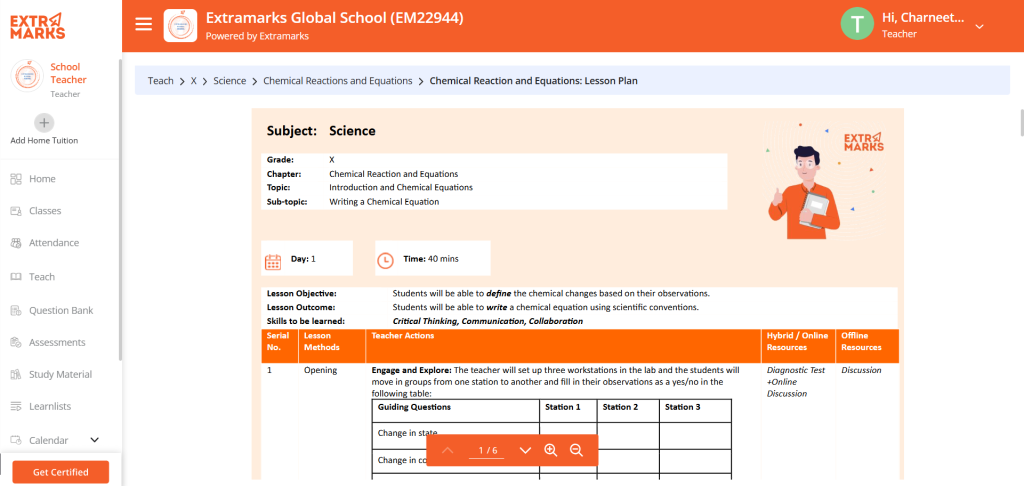Go to Teach breadcrumb

click(161, 81)
